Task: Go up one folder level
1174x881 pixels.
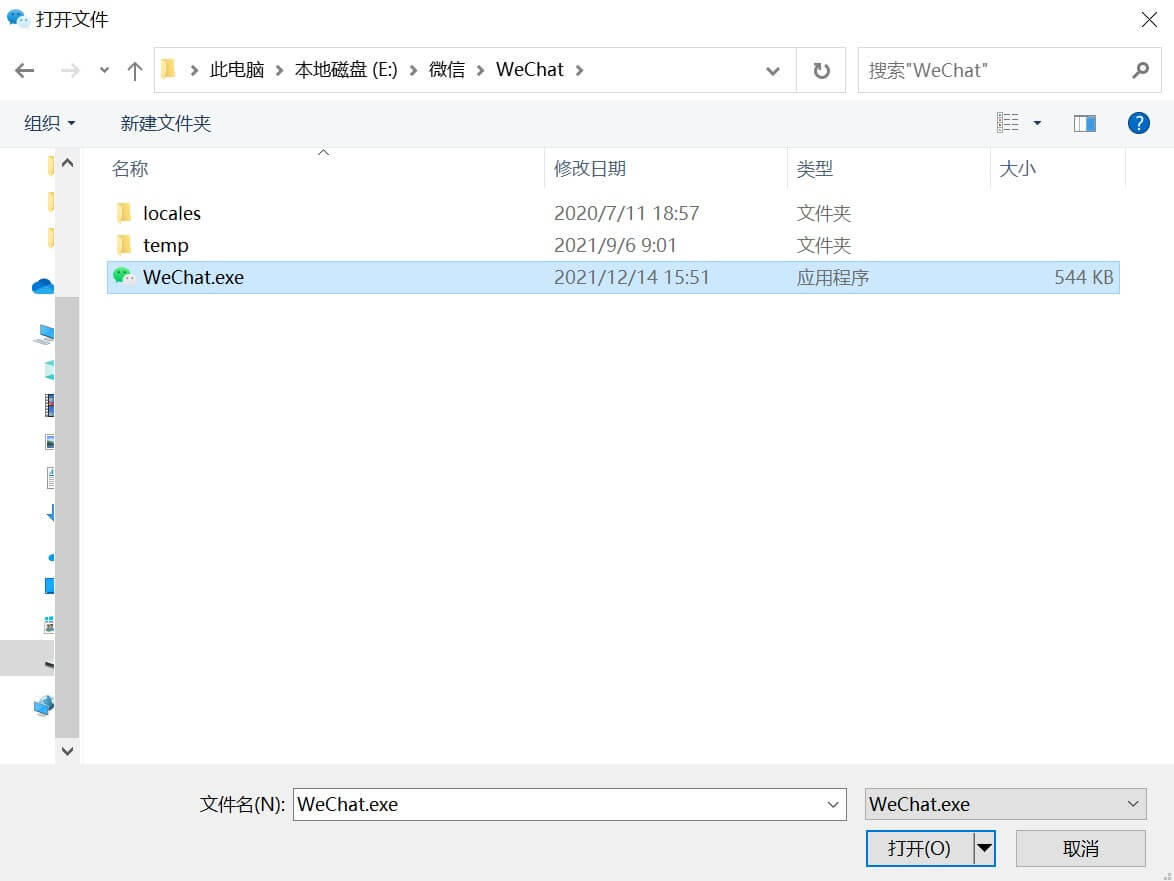Action: point(135,70)
